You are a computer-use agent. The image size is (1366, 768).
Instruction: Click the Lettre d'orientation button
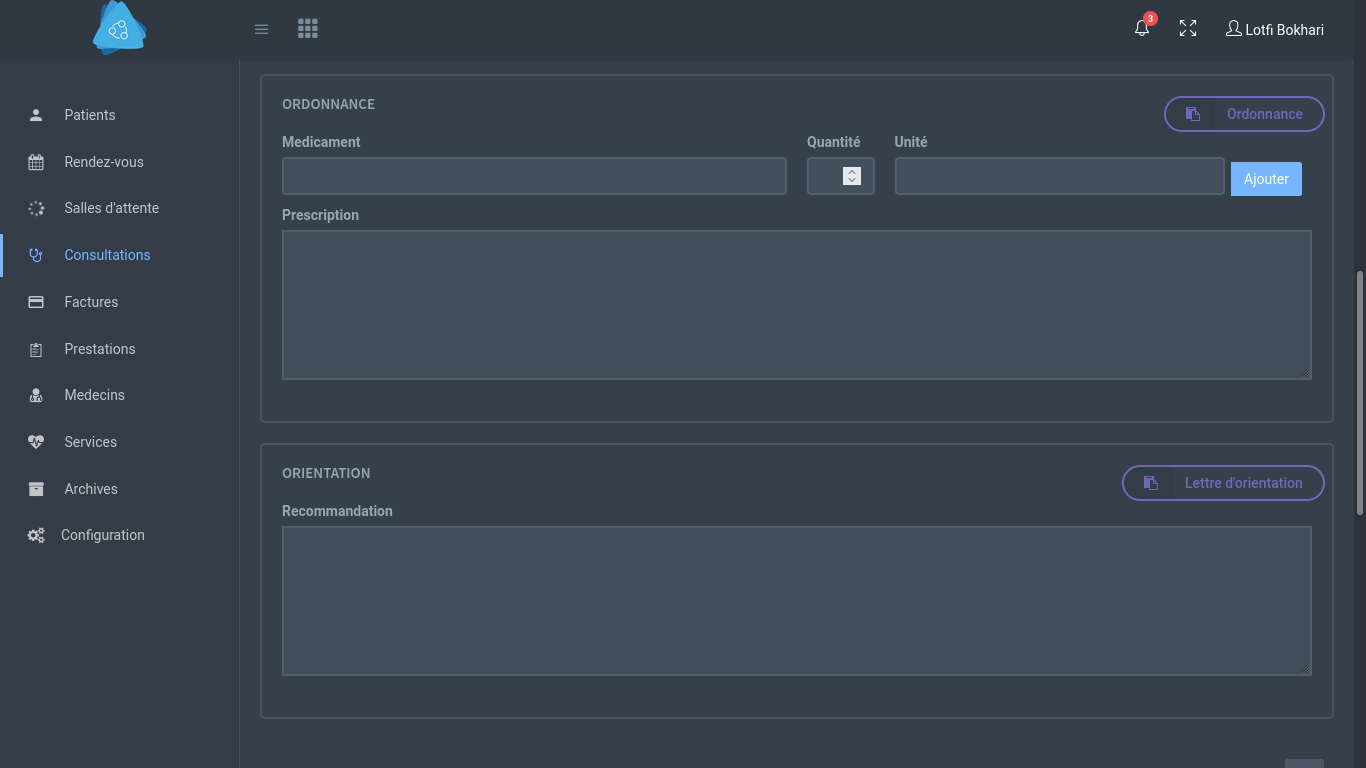point(1223,483)
